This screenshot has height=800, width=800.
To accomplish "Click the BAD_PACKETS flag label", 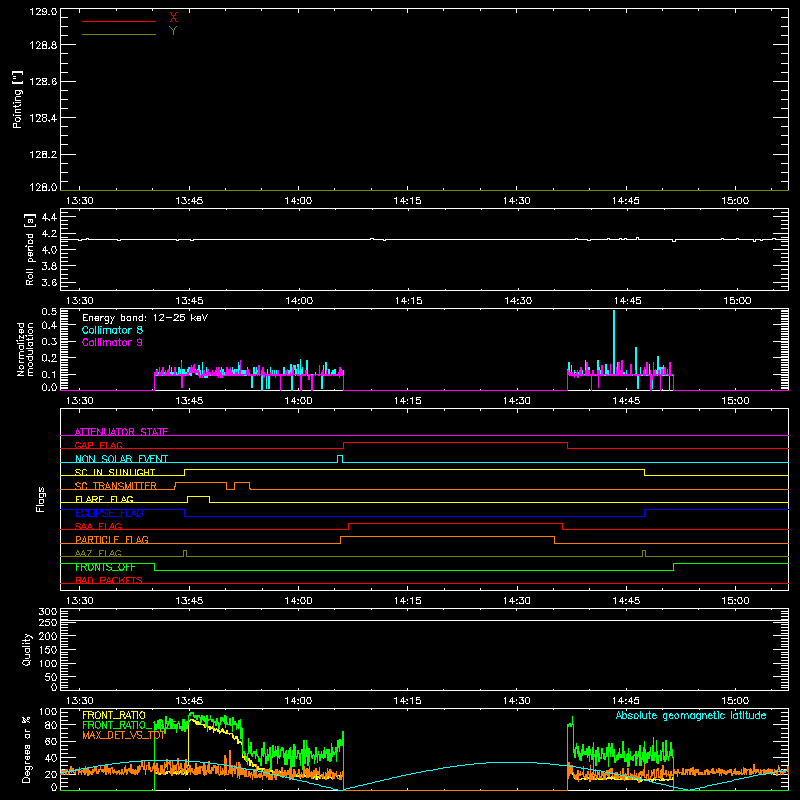I will coord(109,580).
